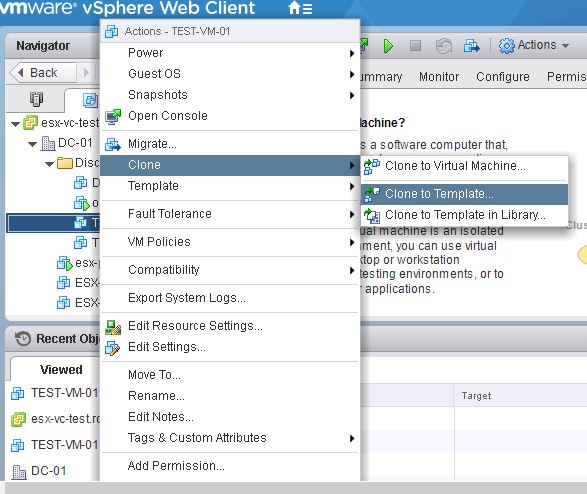This screenshot has width=587, height=494.
Task: Click the Disc folder icon in tree
Action: [65, 163]
